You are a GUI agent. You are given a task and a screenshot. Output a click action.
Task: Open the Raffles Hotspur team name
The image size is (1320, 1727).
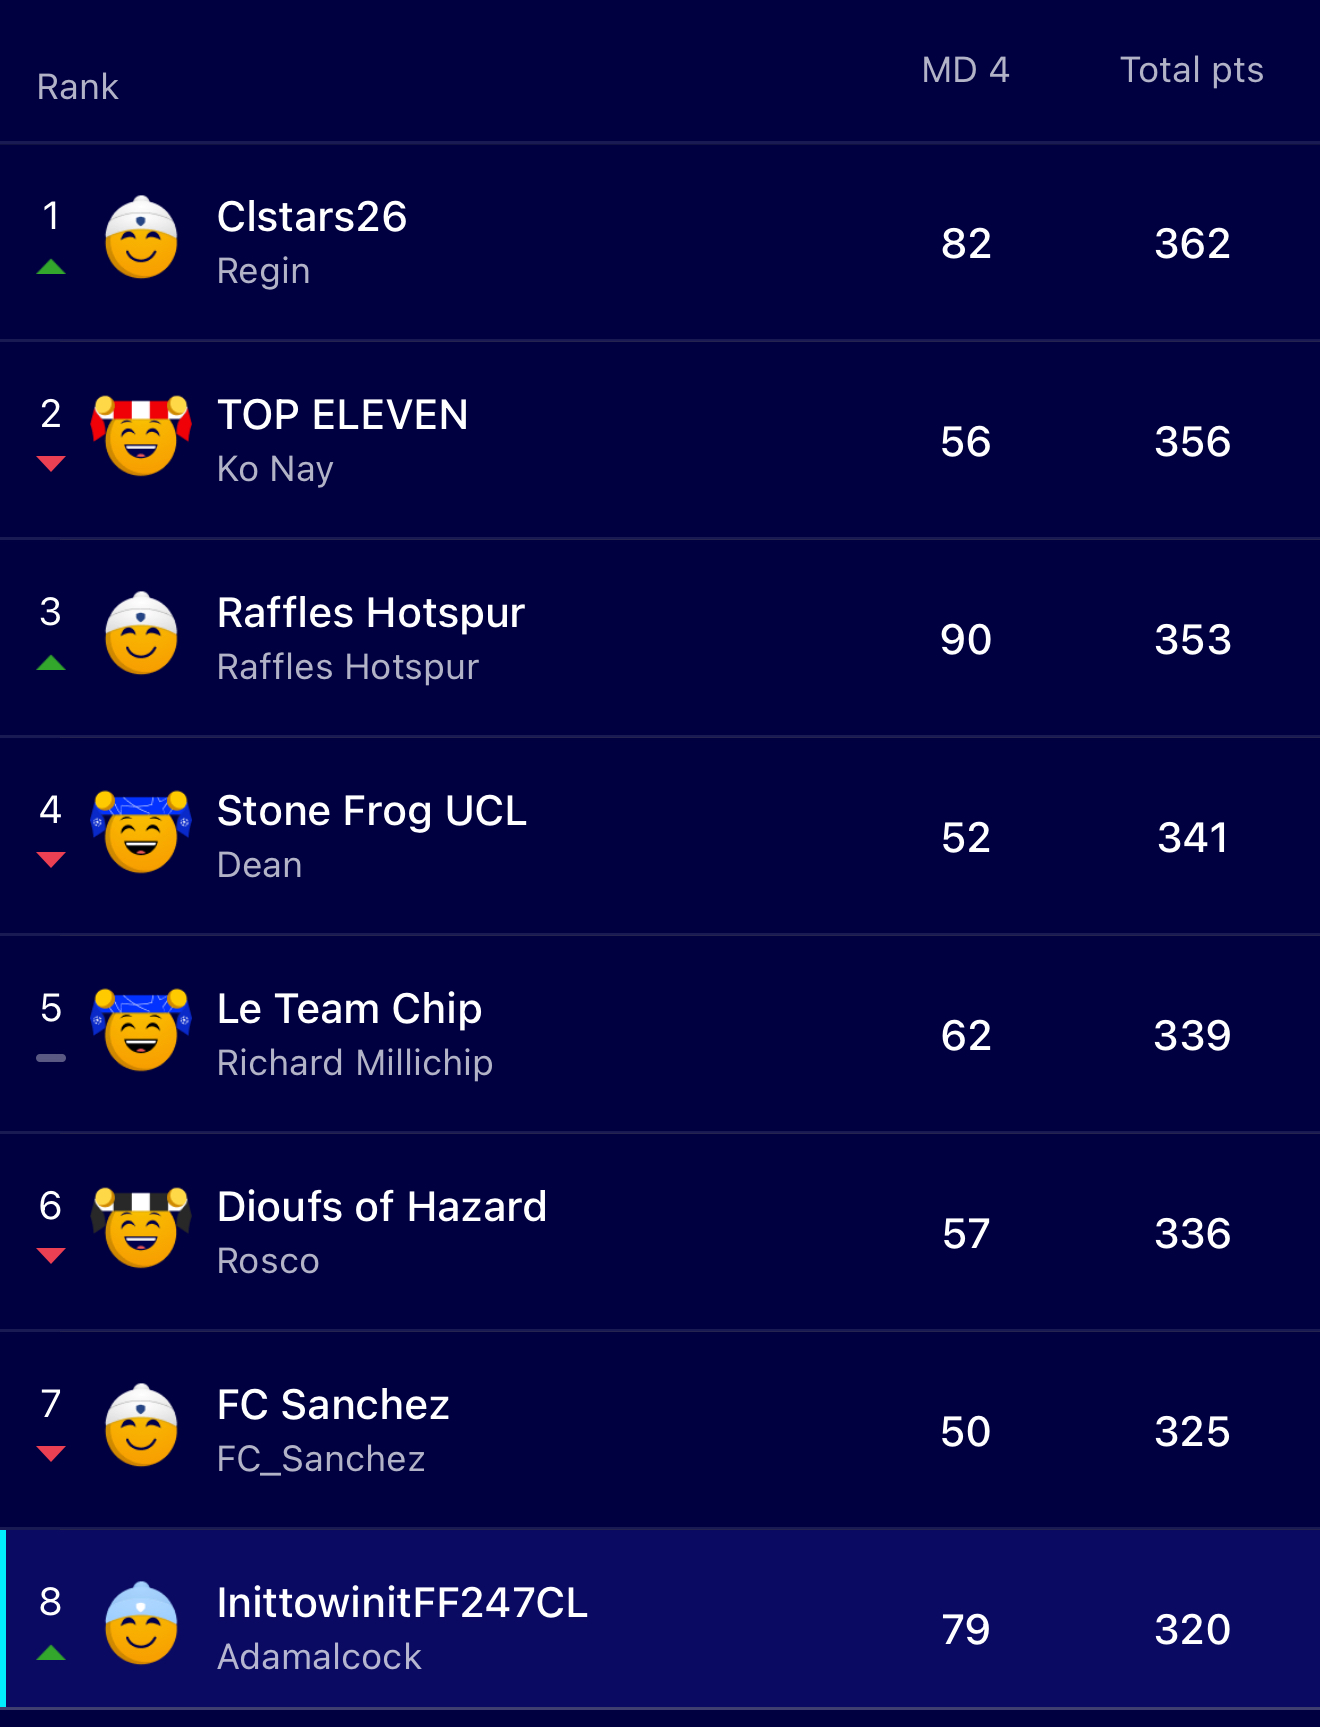click(x=371, y=613)
